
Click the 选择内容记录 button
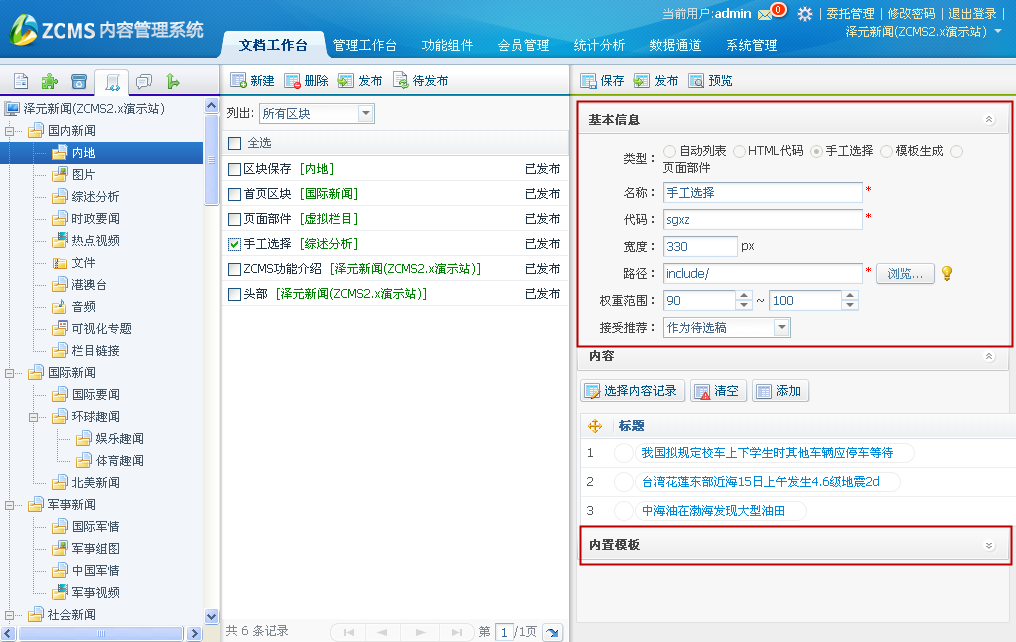coord(632,391)
